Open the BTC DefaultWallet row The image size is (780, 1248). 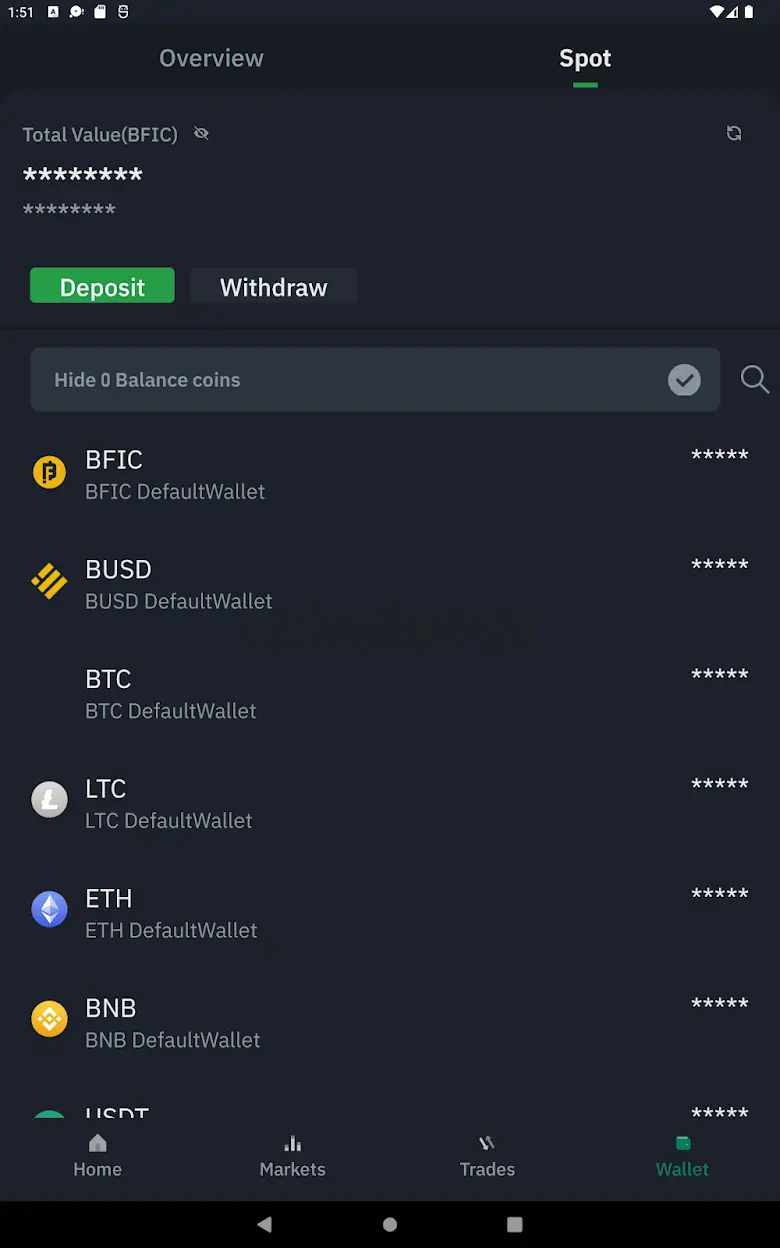click(x=171, y=694)
